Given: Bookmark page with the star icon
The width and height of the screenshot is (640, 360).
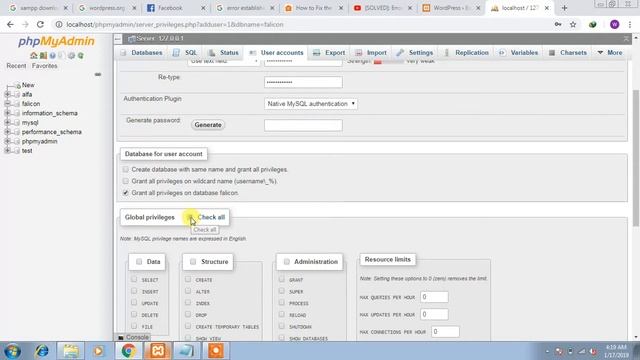Looking at the screenshot, I should [573, 24].
